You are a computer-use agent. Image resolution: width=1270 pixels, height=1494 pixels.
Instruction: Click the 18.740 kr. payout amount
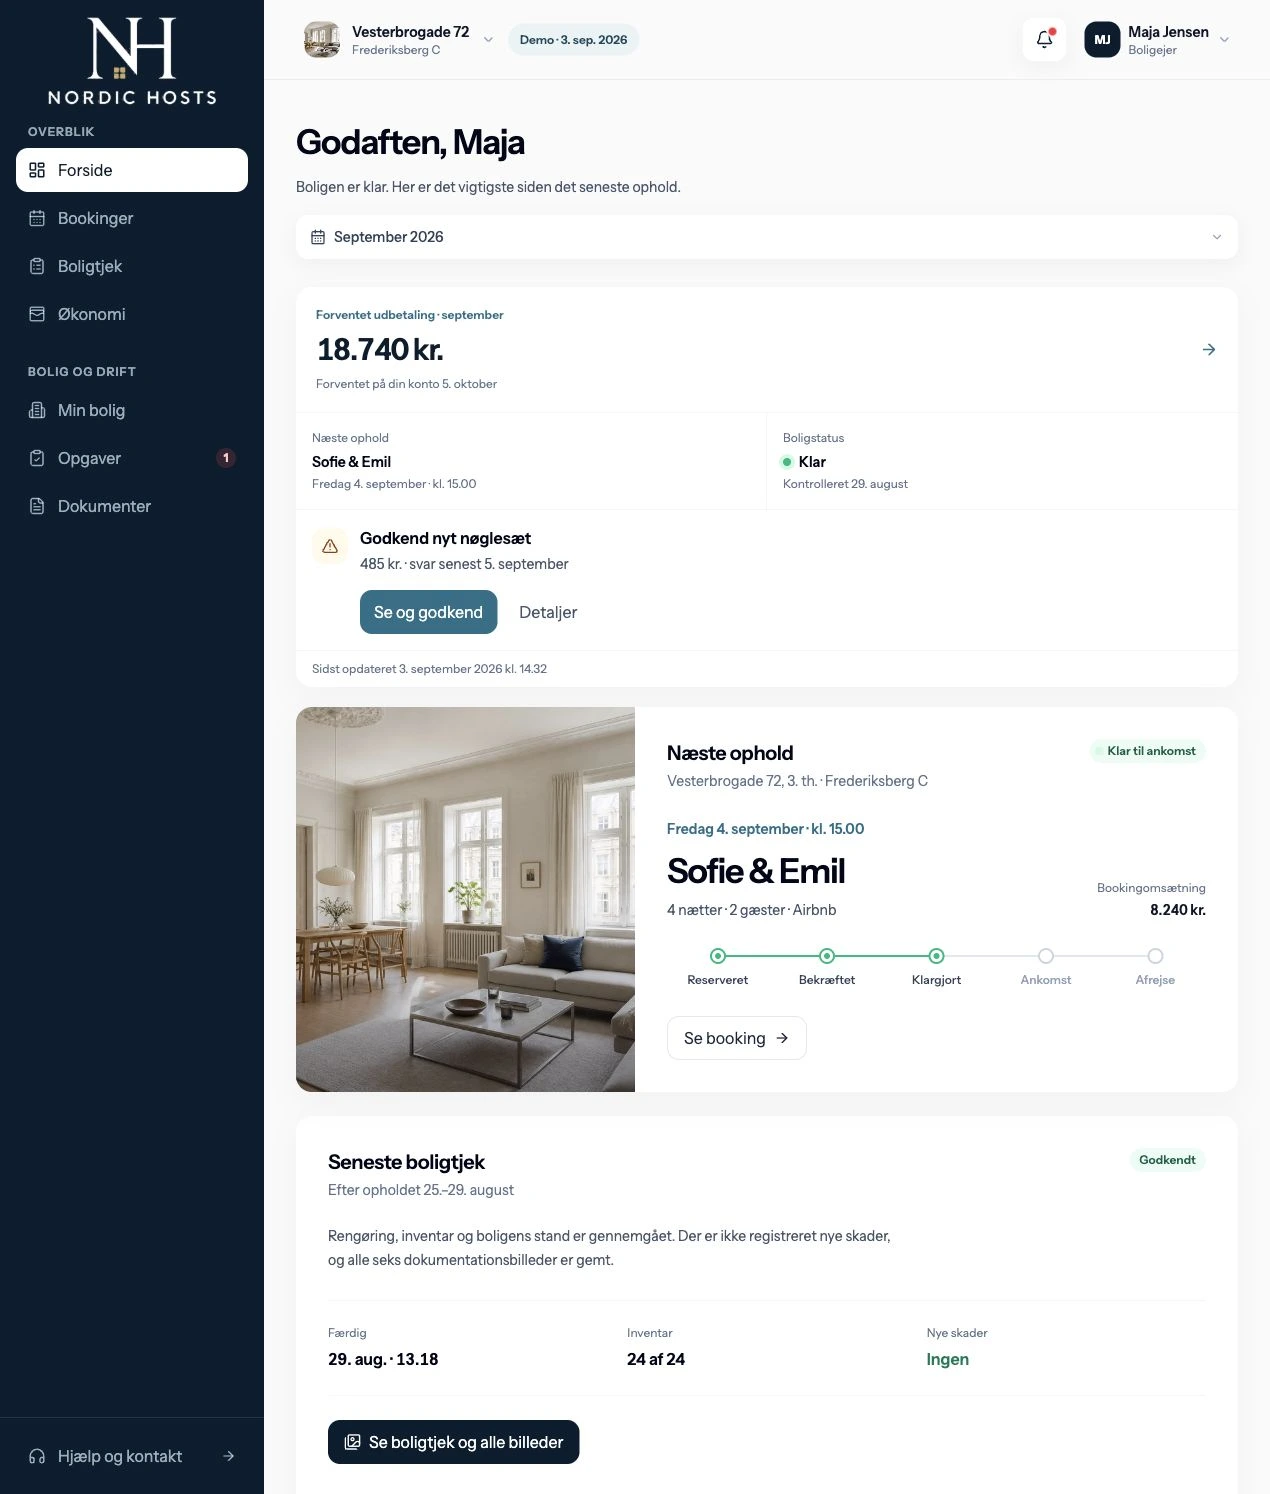click(380, 349)
